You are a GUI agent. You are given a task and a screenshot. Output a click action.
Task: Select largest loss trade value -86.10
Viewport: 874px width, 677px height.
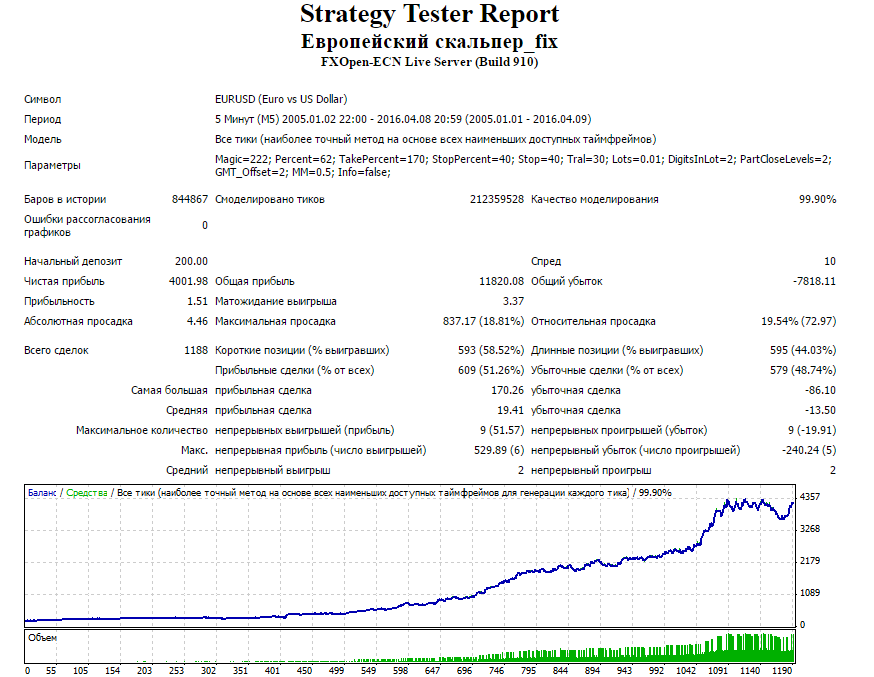[x=820, y=391]
